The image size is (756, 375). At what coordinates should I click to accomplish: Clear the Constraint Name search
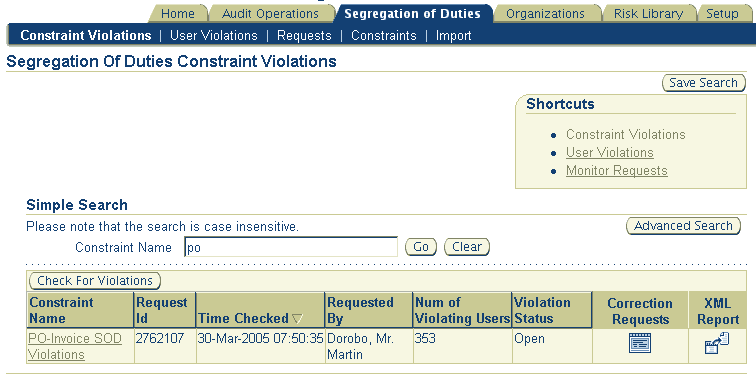click(467, 247)
